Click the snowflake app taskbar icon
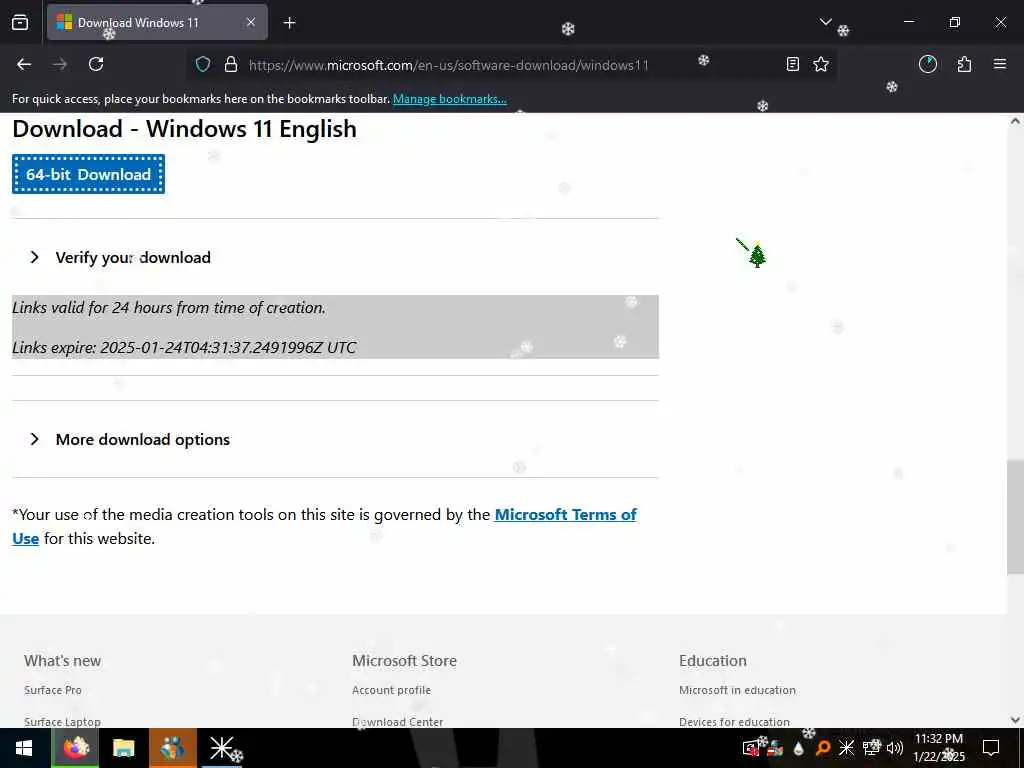This screenshot has height=768, width=1024. [x=222, y=748]
